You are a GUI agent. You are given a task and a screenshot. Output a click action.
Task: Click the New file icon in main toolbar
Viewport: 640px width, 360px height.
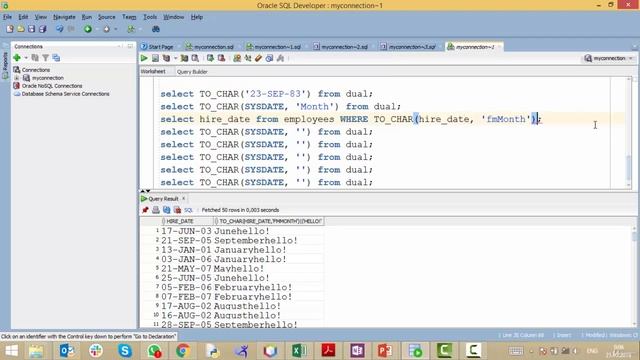[x=10, y=29]
